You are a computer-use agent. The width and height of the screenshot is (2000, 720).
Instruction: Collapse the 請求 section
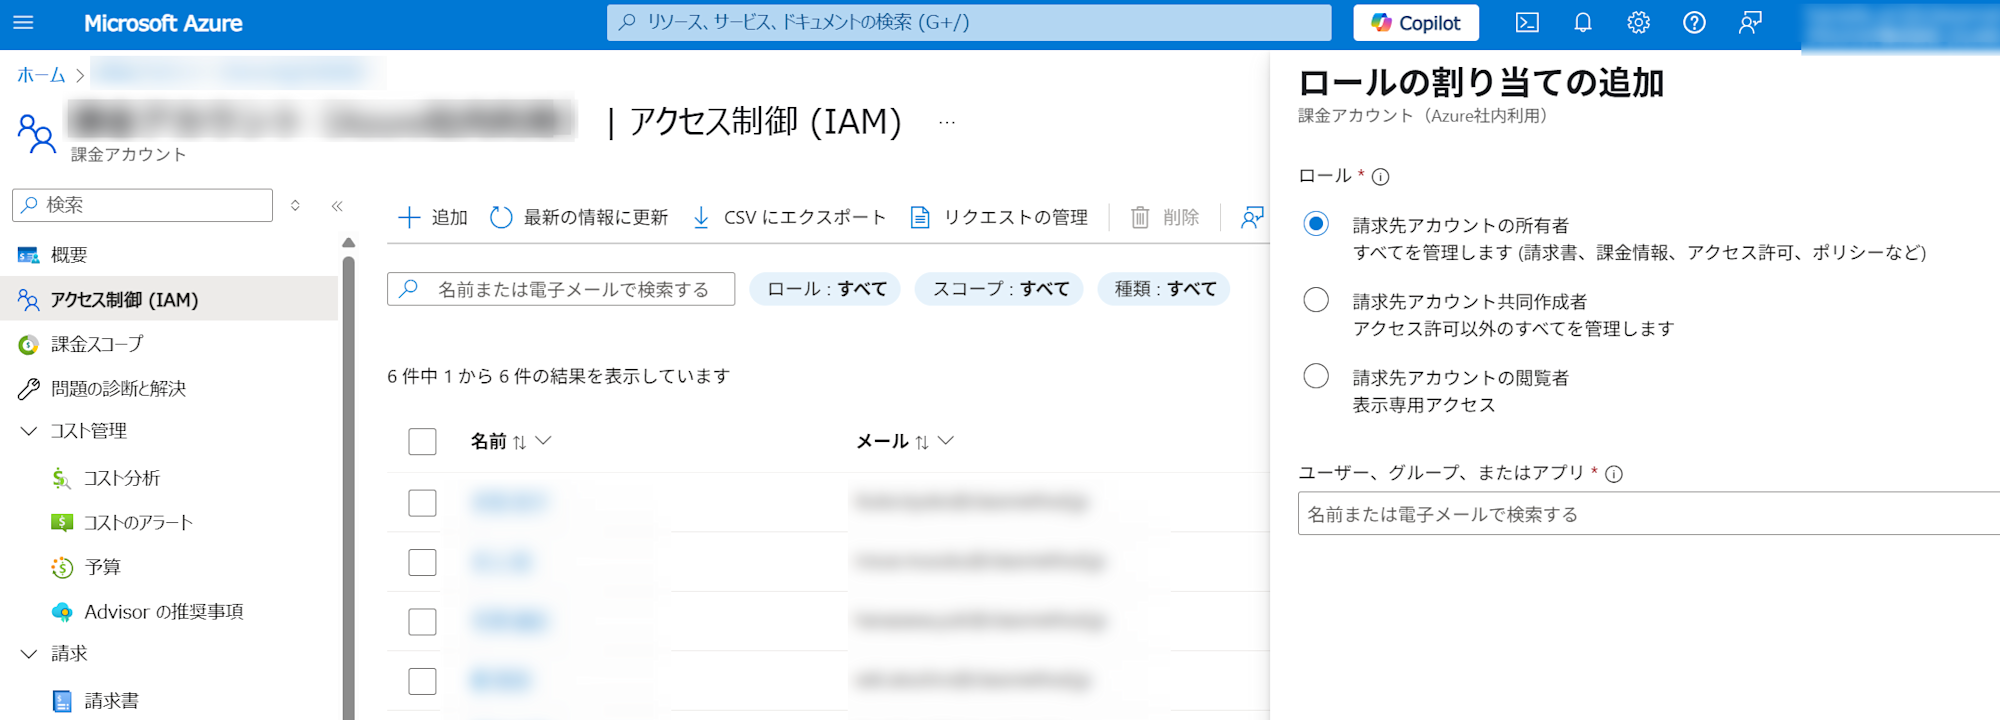(x=29, y=653)
